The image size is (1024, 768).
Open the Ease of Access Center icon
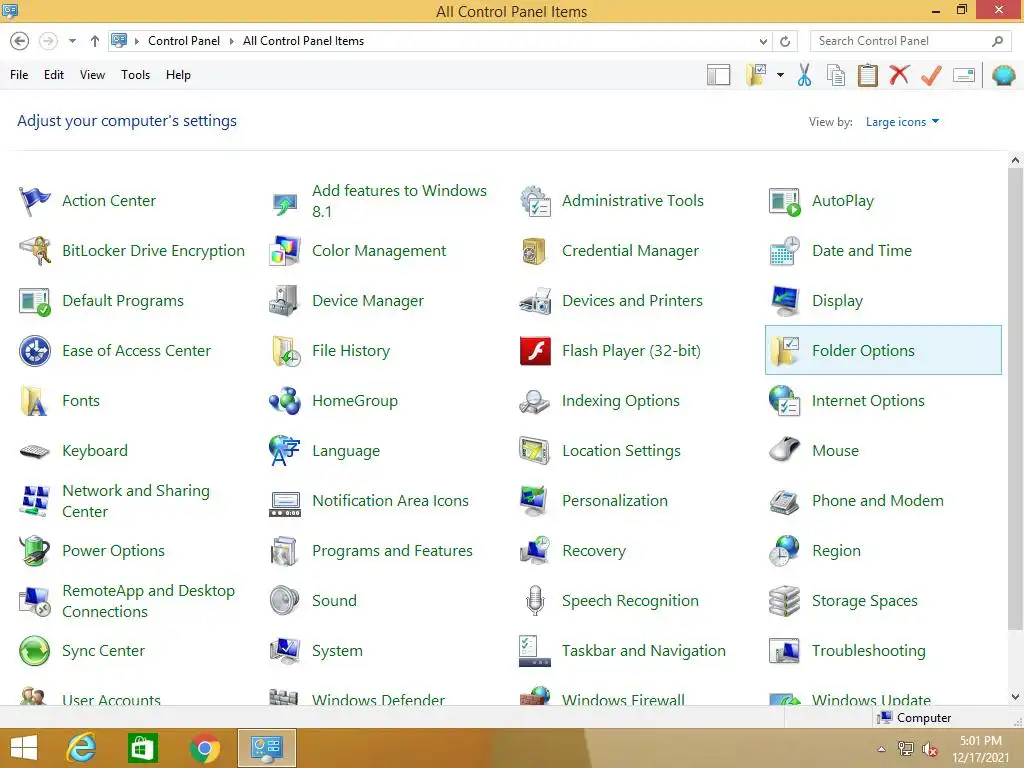pos(34,351)
